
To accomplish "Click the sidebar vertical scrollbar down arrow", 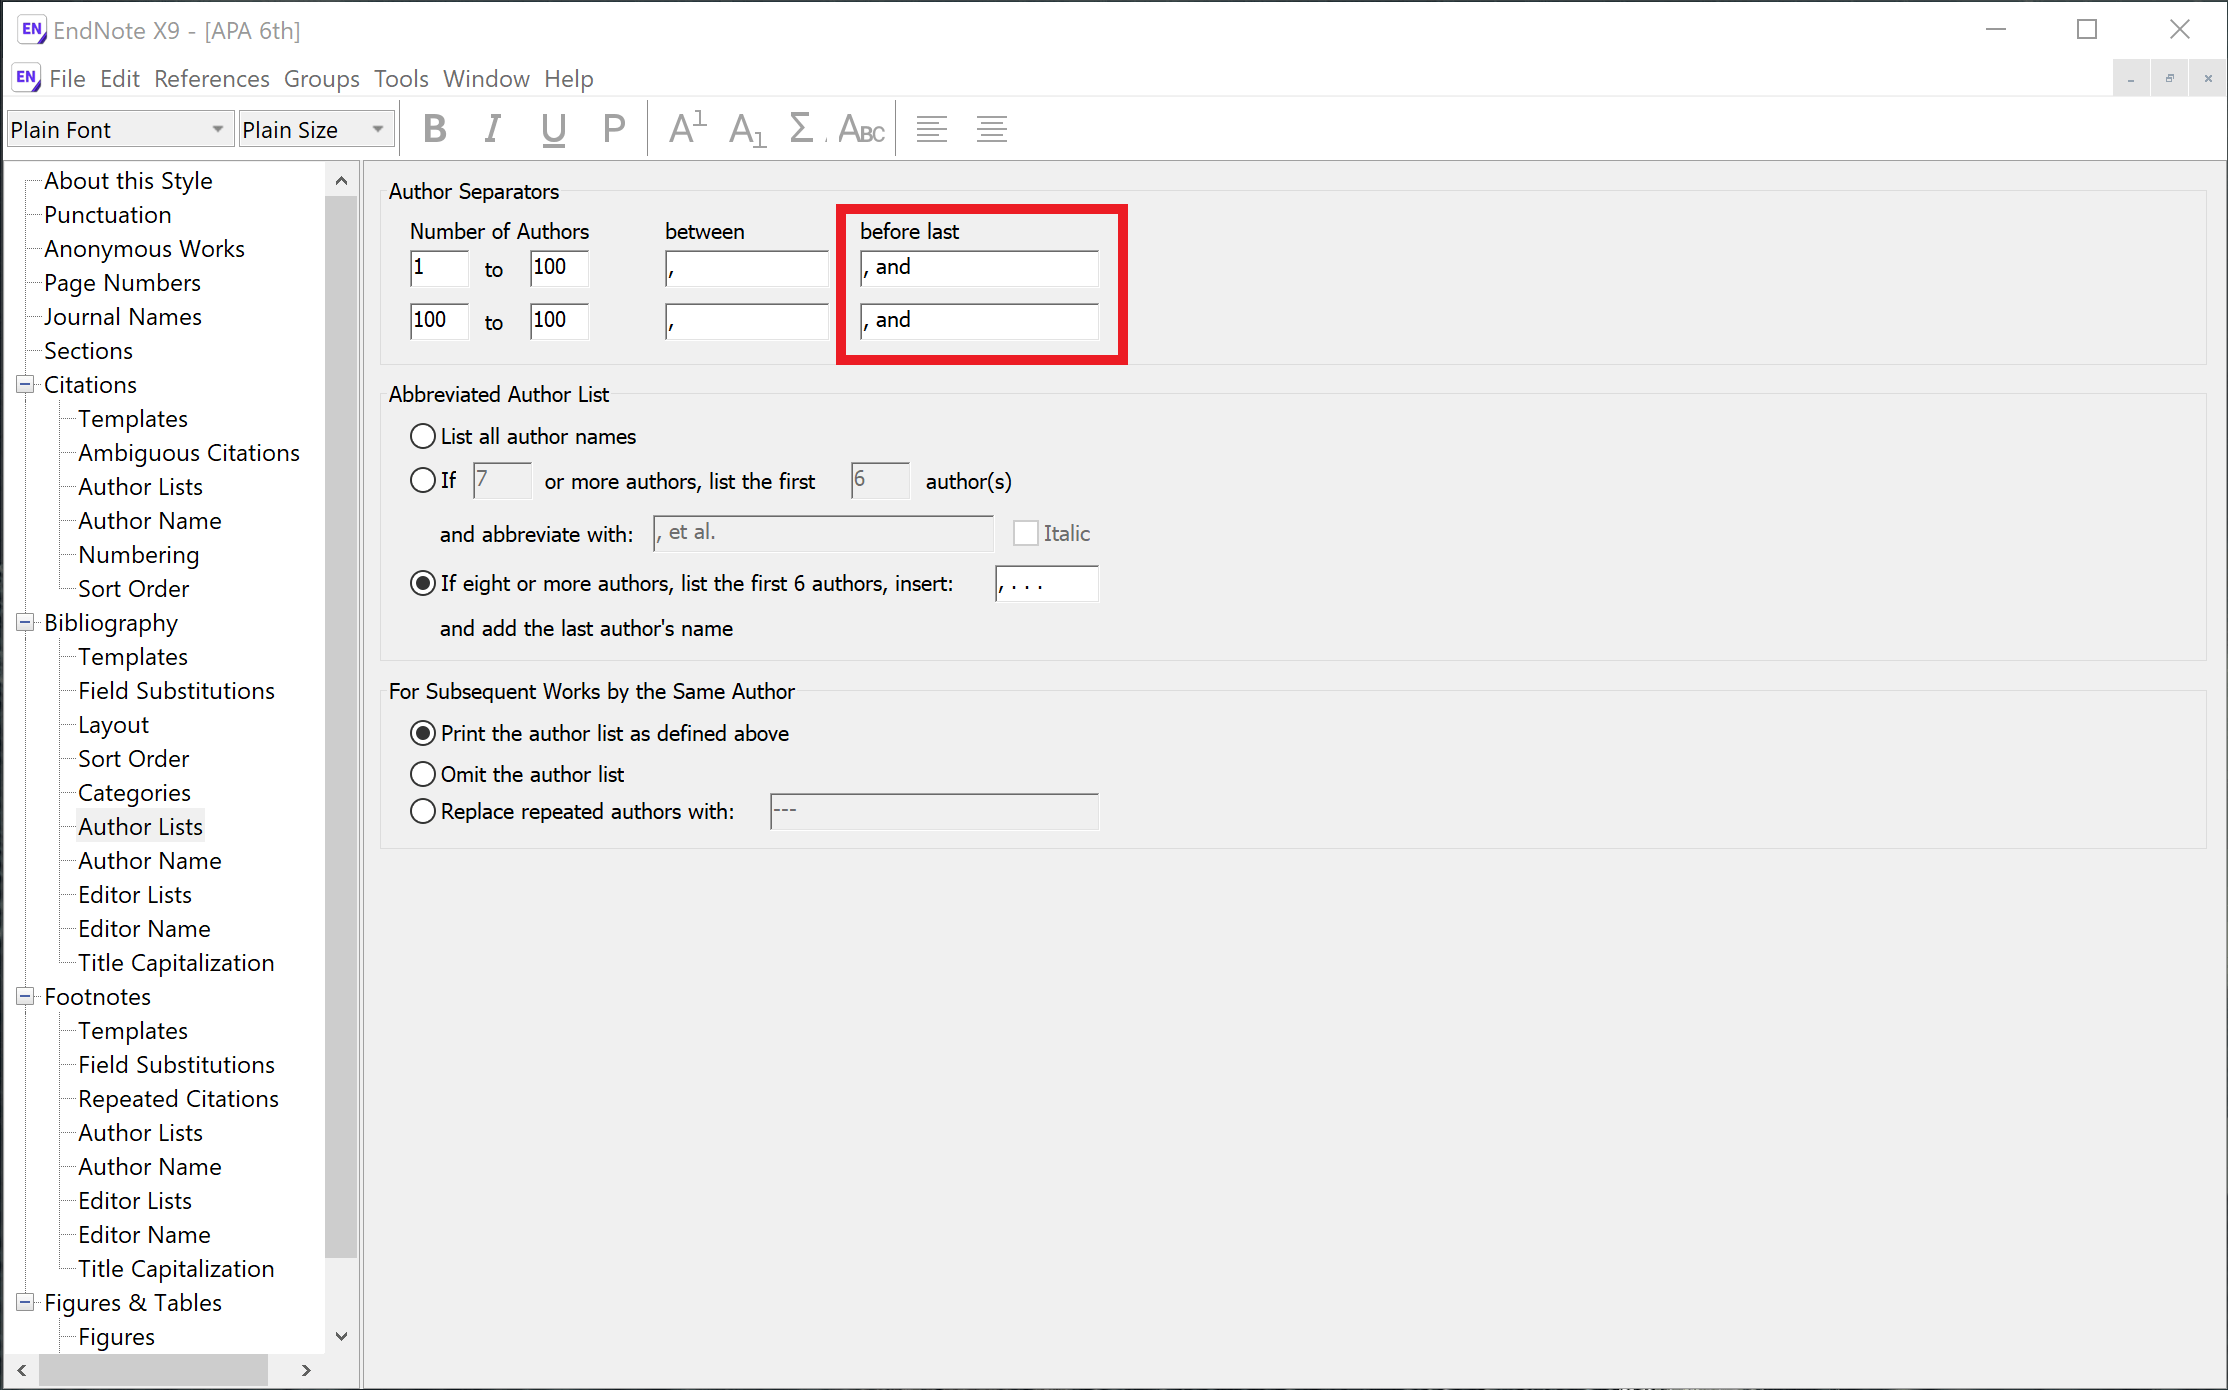I will point(341,1336).
